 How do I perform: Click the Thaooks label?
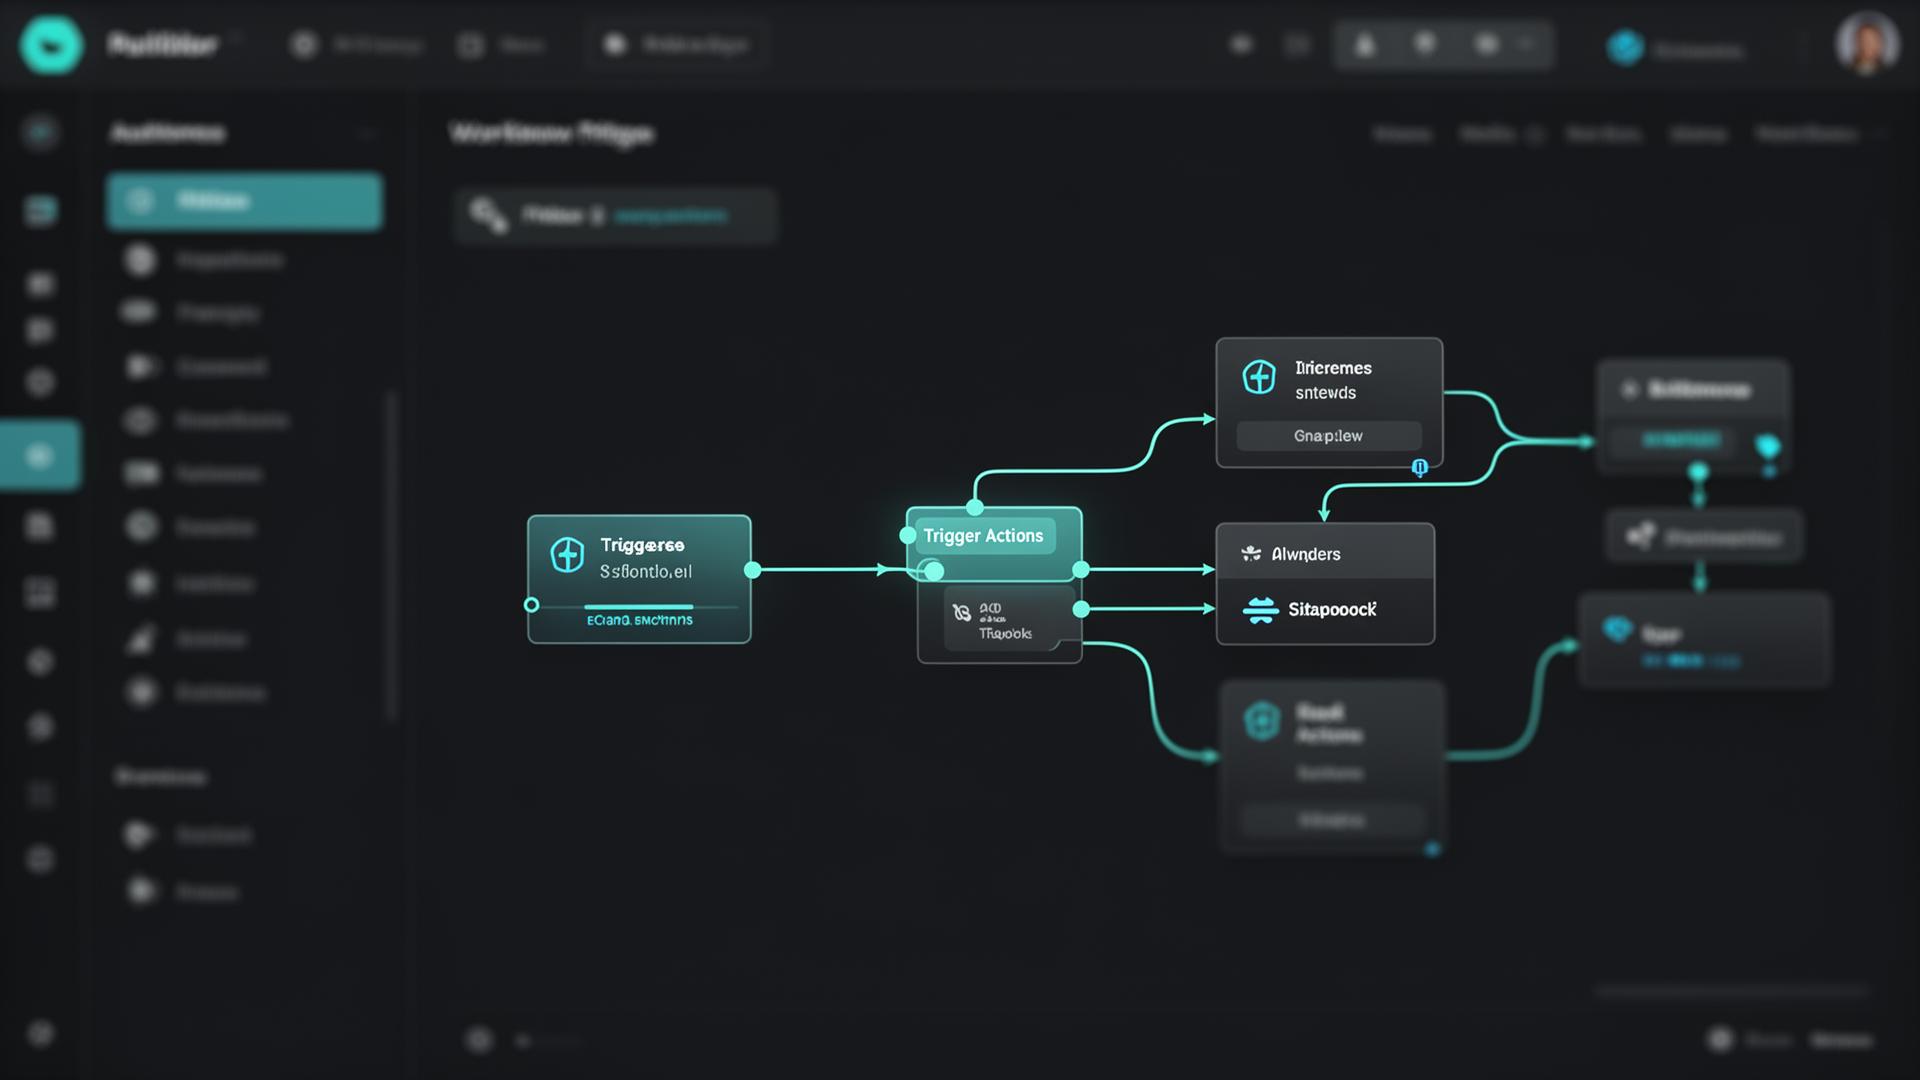[x=1005, y=634]
